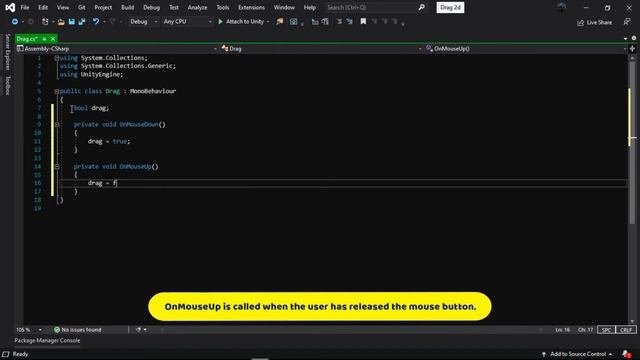Collapse the OnMouseDown method block
The height and width of the screenshot is (360, 640).
tap(57, 124)
